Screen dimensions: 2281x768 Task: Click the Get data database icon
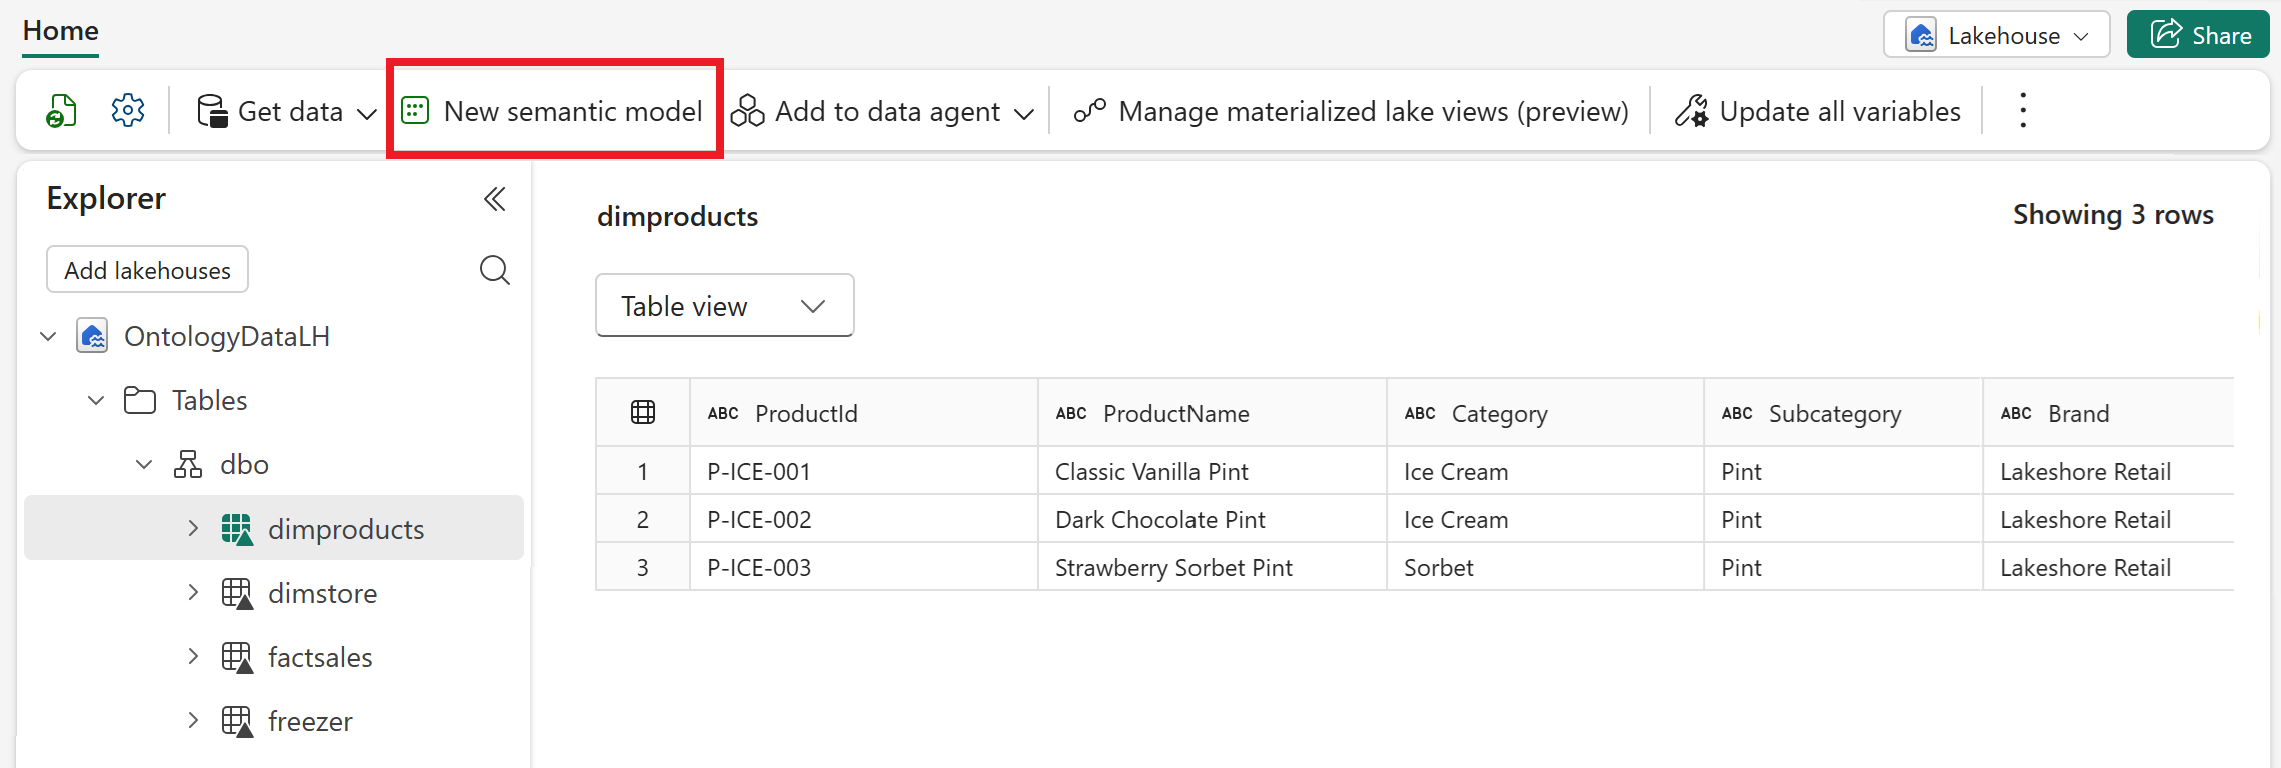212,111
